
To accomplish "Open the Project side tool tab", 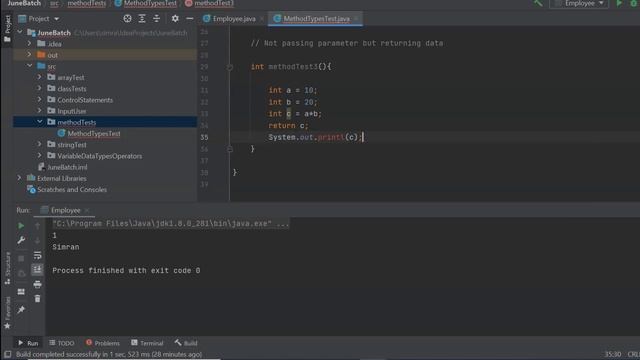I will coord(7,28).
